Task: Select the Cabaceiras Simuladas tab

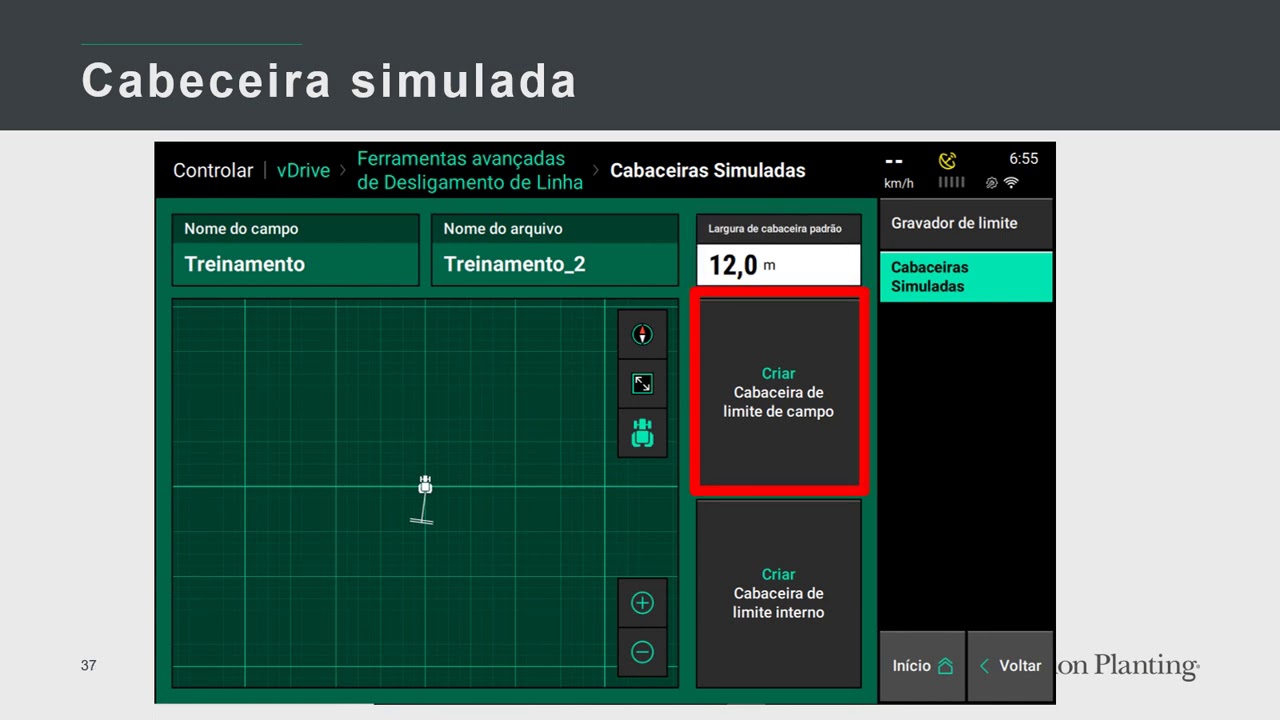Action: (x=966, y=277)
